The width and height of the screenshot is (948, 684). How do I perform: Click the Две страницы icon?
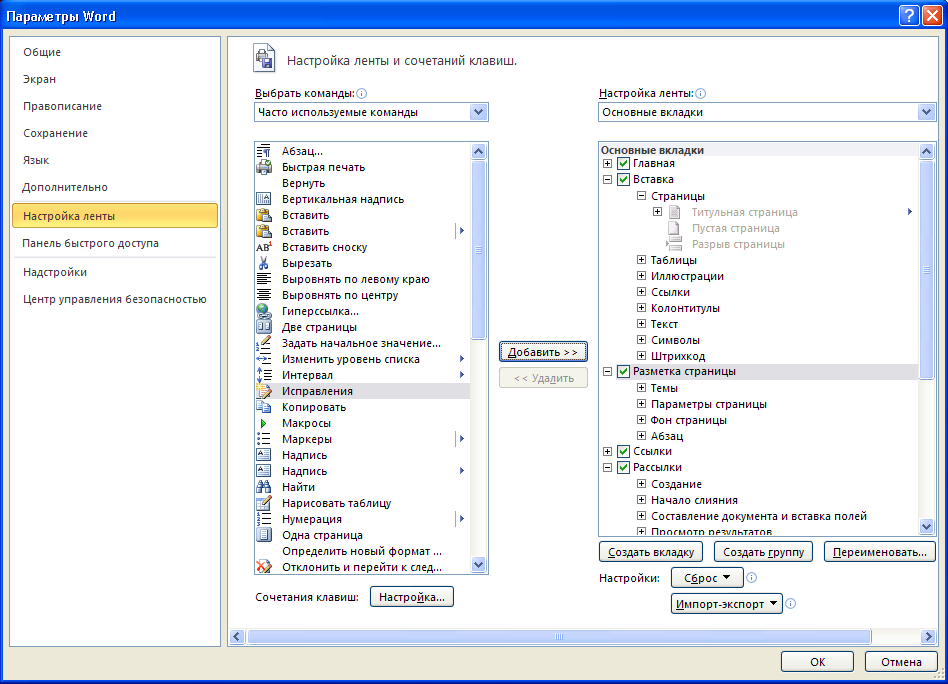coord(264,327)
